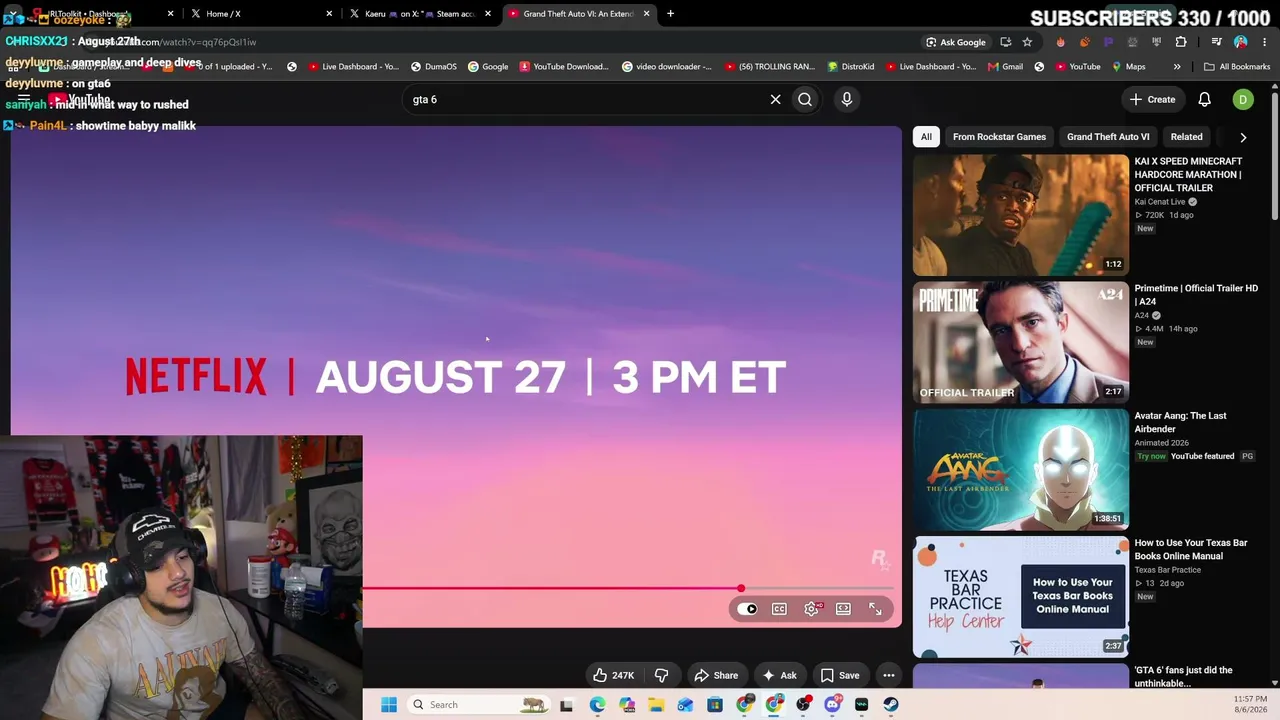The width and height of the screenshot is (1280, 720).
Task: Enter fullscreen in the video player
Action: coord(875,609)
